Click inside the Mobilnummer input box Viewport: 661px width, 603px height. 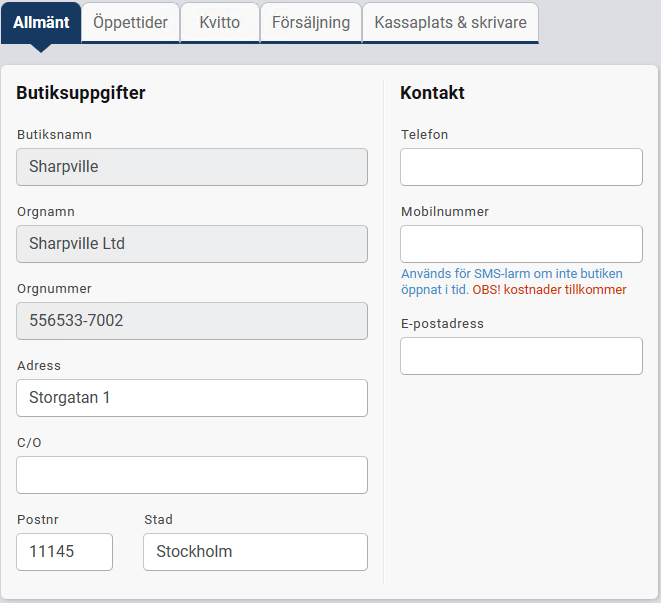click(521, 244)
